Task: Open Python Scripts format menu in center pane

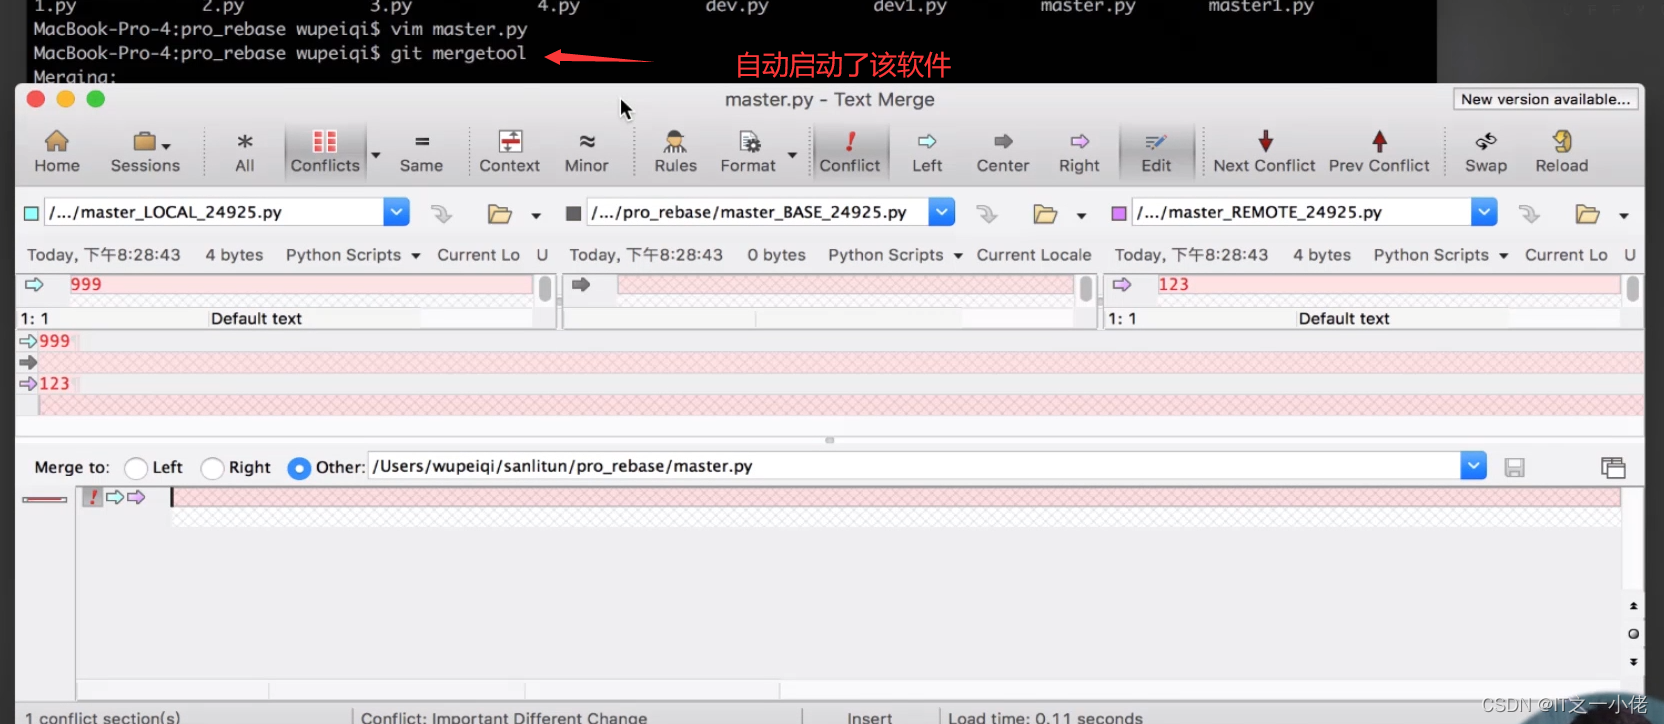Action: tap(895, 255)
